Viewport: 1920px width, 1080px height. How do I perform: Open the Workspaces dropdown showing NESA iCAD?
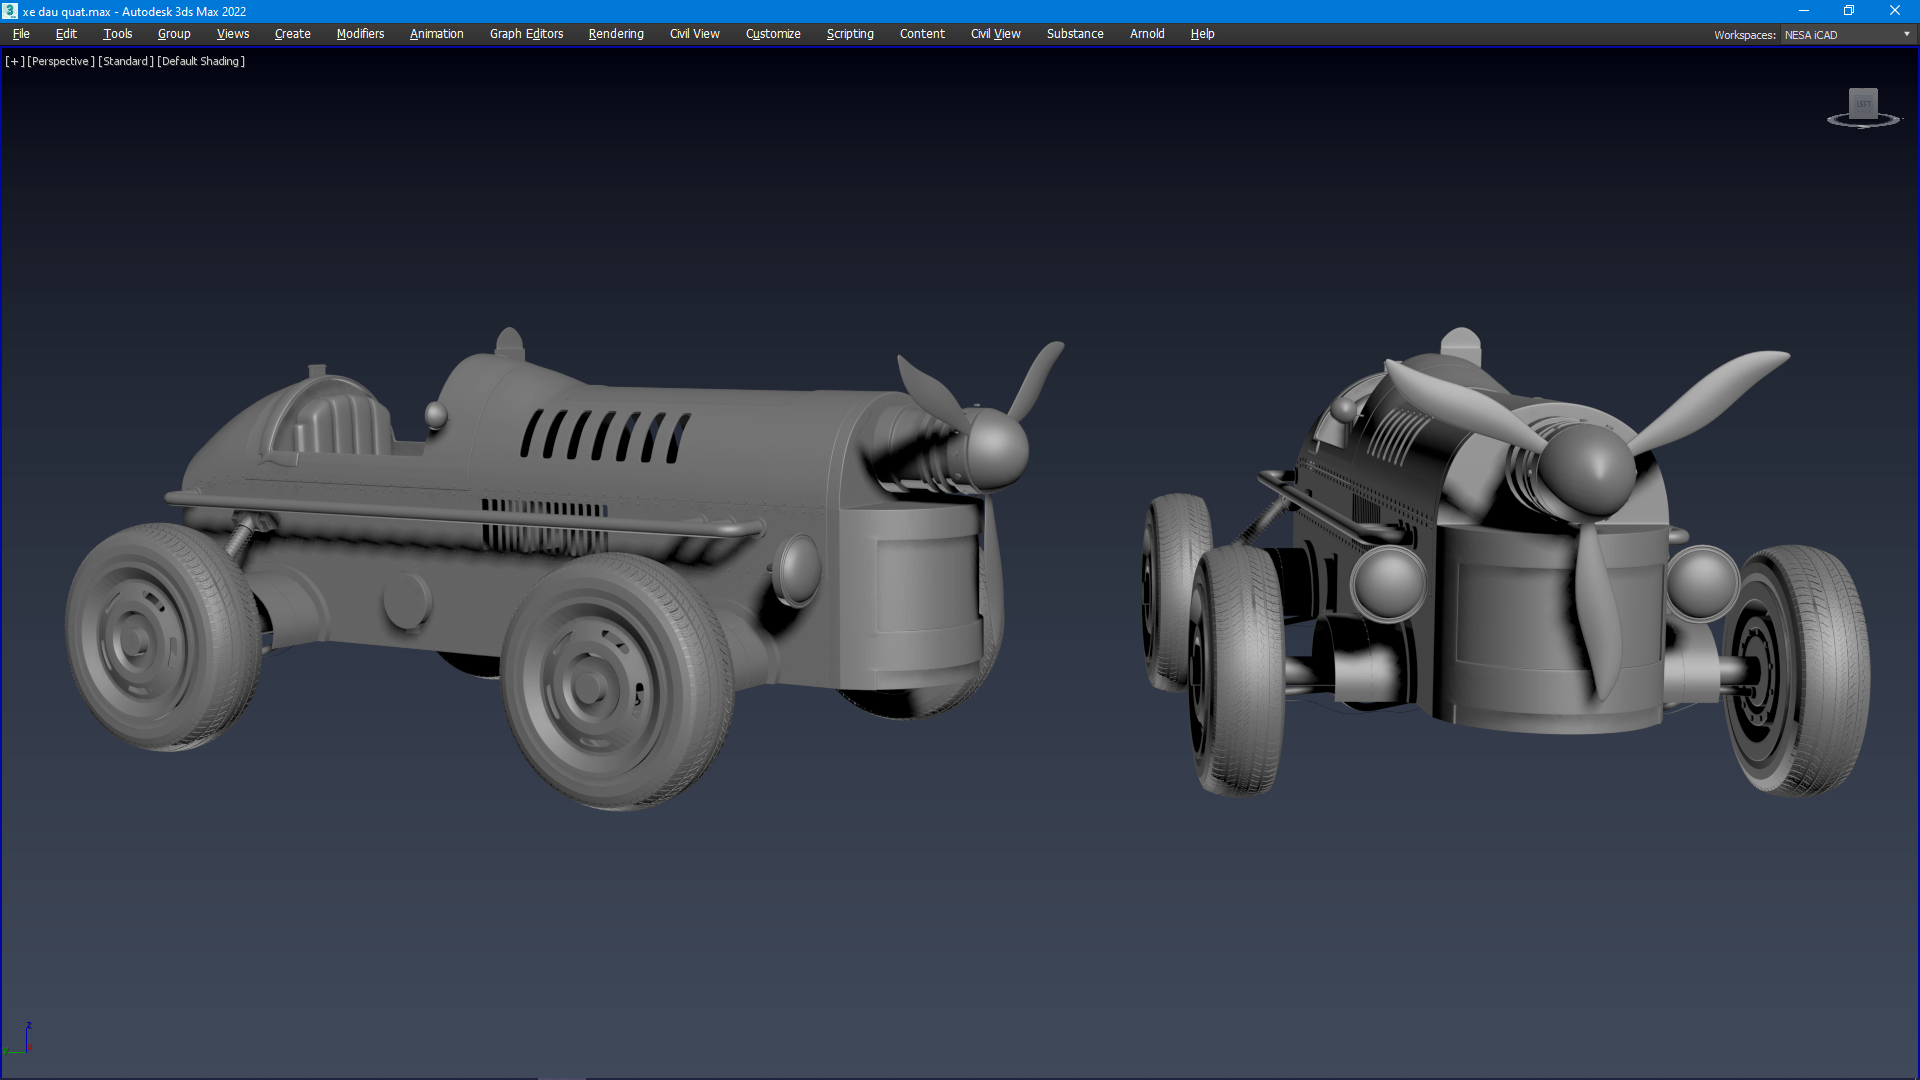(x=1847, y=34)
